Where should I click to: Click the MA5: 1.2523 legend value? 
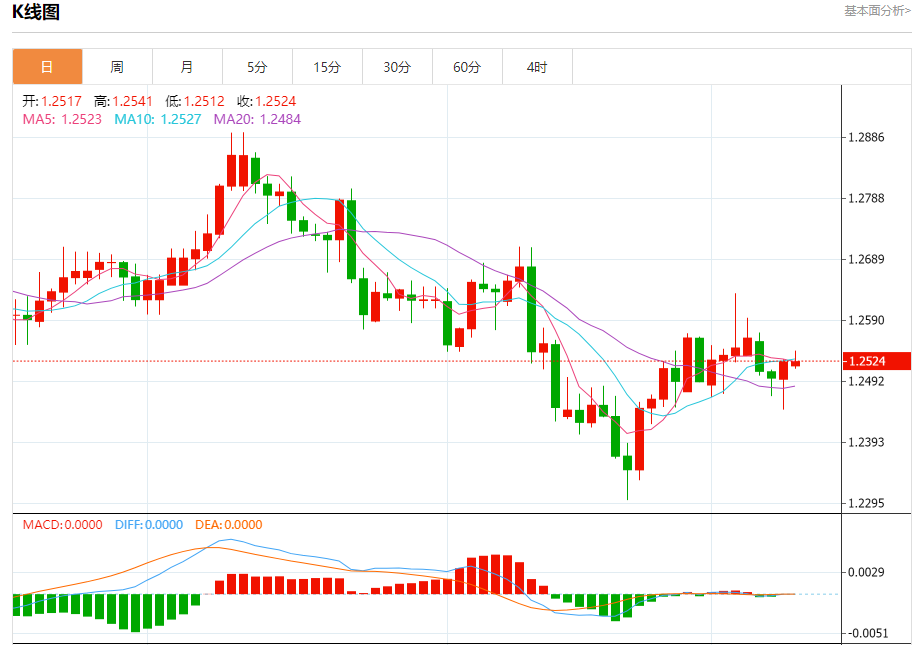[62, 119]
